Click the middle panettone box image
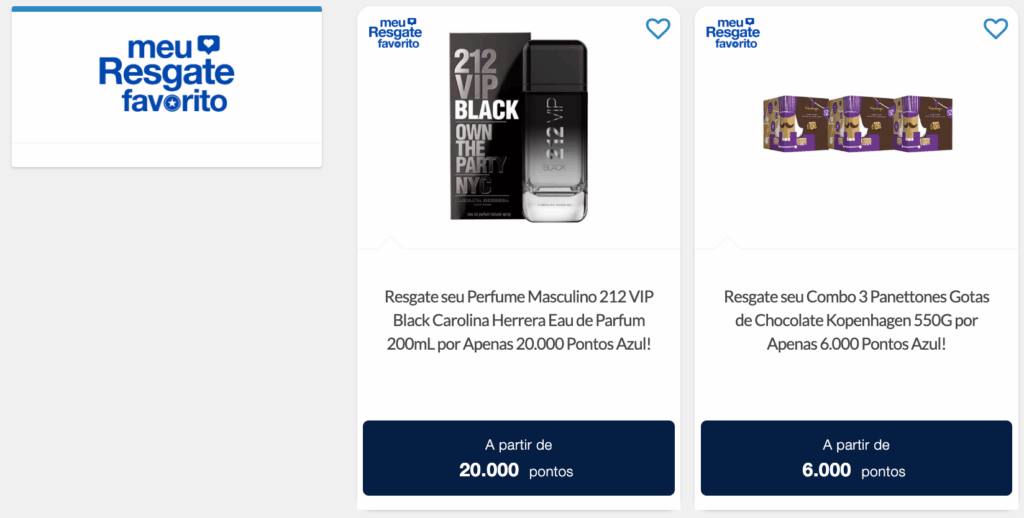Viewport: 1024px width, 518px height. (x=860, y=123)
